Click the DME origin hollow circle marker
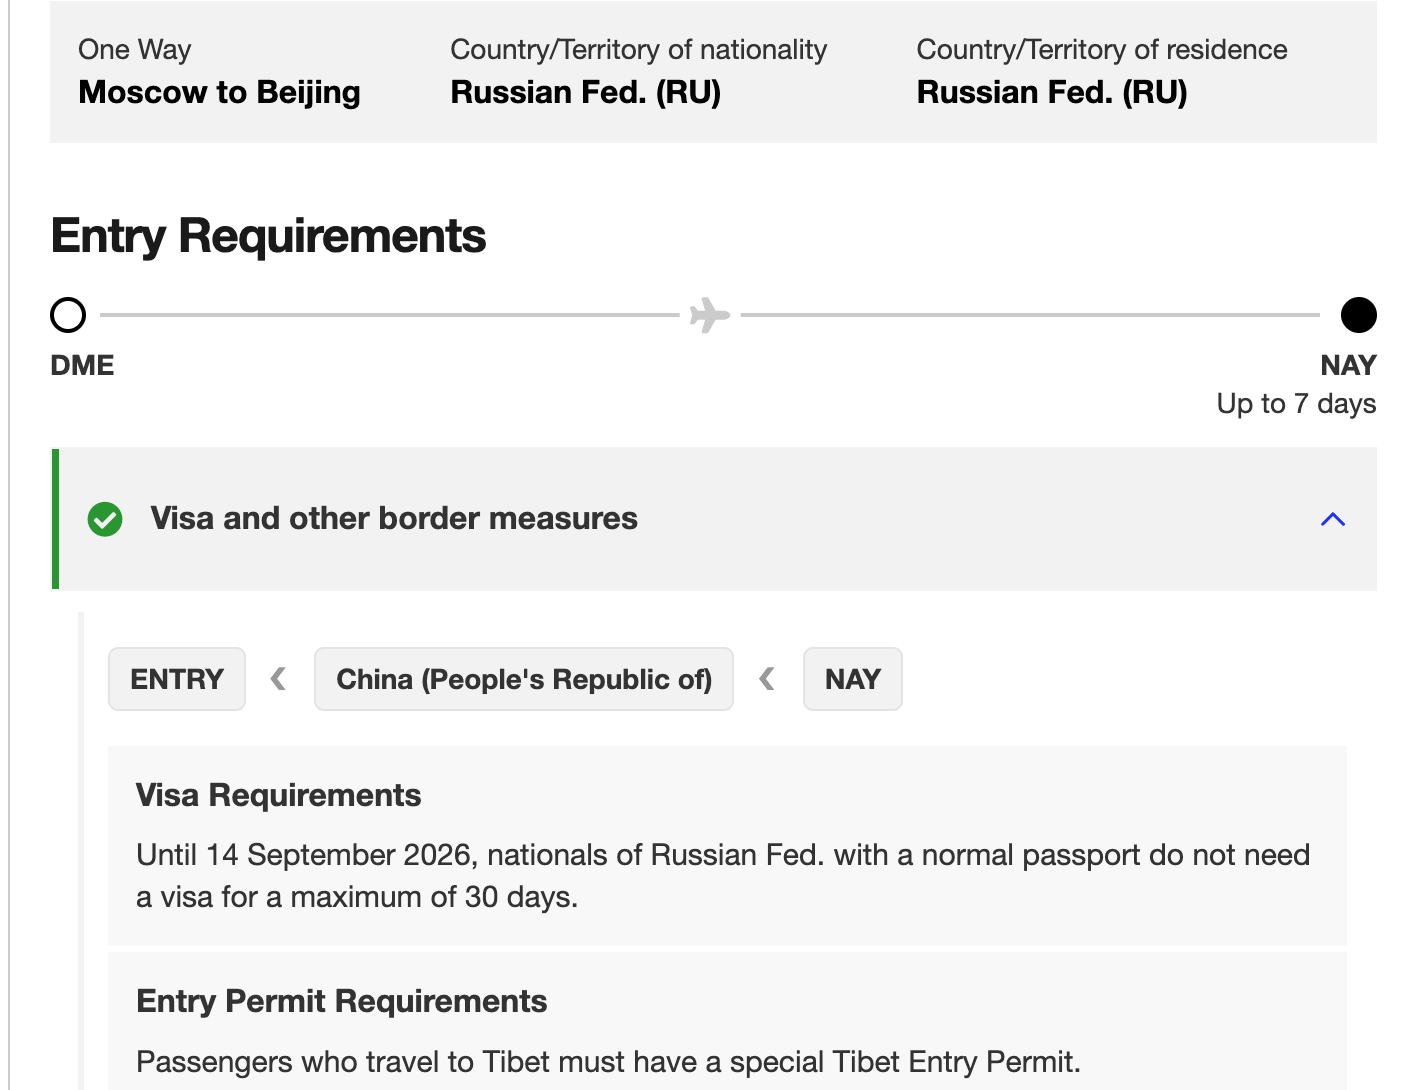Viewport: 1414px width, 1090px height. click(x=68, y=315)
